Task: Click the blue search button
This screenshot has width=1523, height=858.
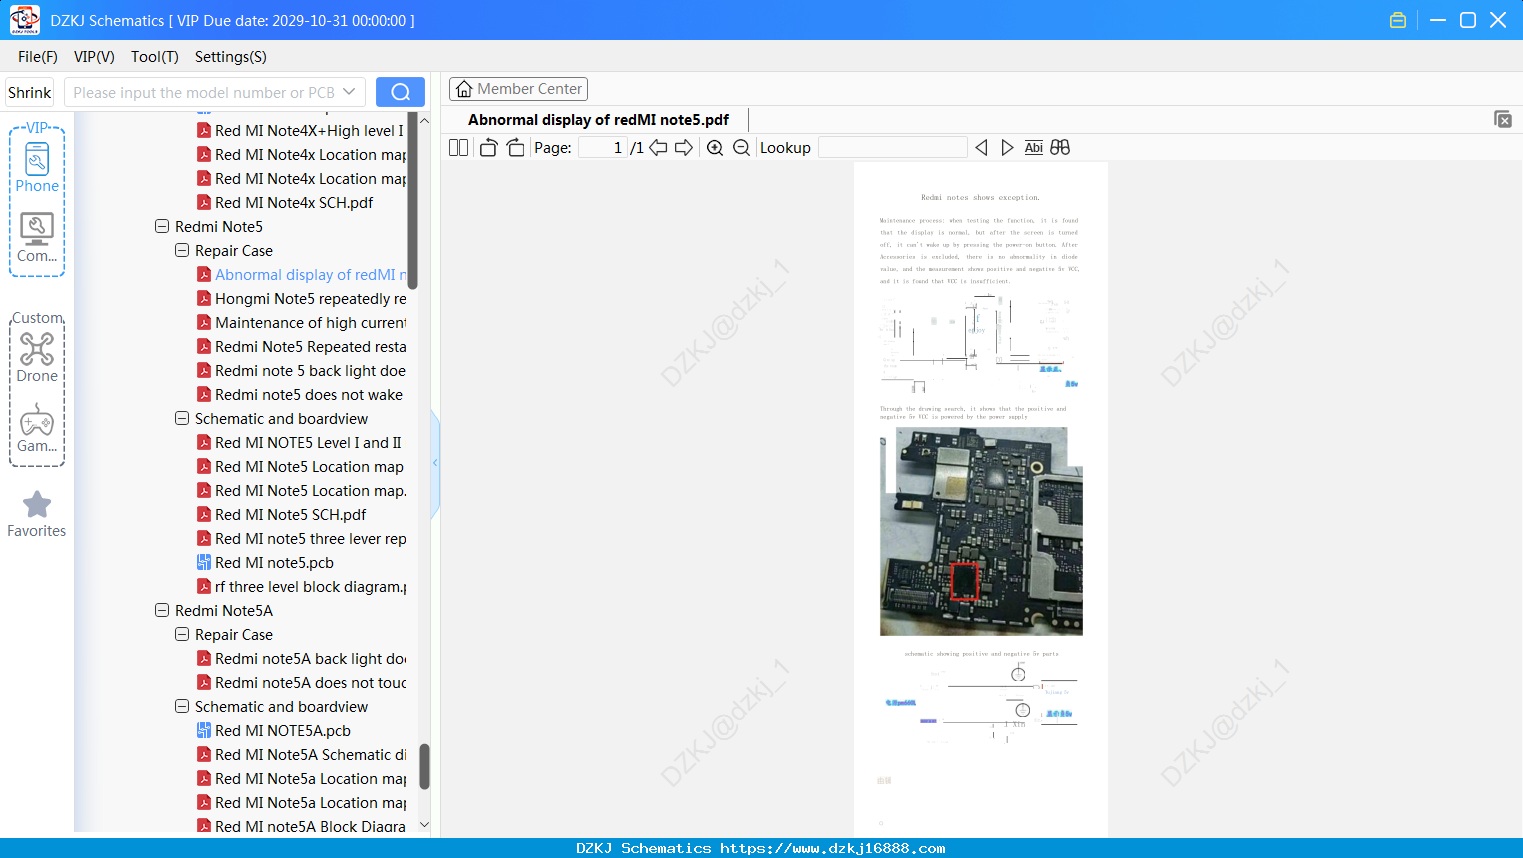Action: click(400, 92)
